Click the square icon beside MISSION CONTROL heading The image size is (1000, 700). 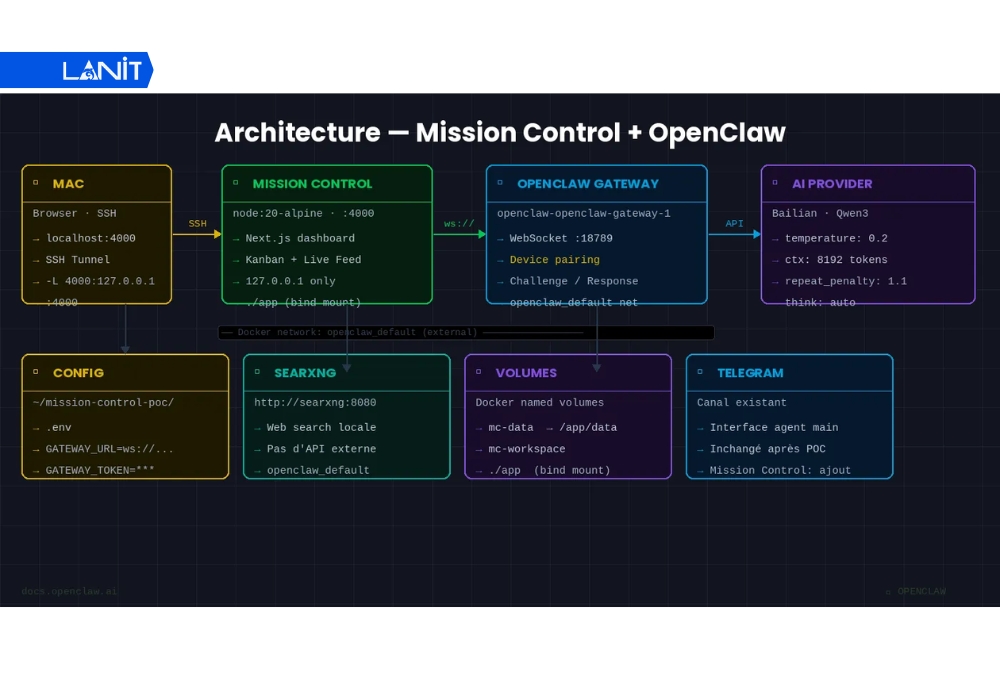[x=236, y=183]
